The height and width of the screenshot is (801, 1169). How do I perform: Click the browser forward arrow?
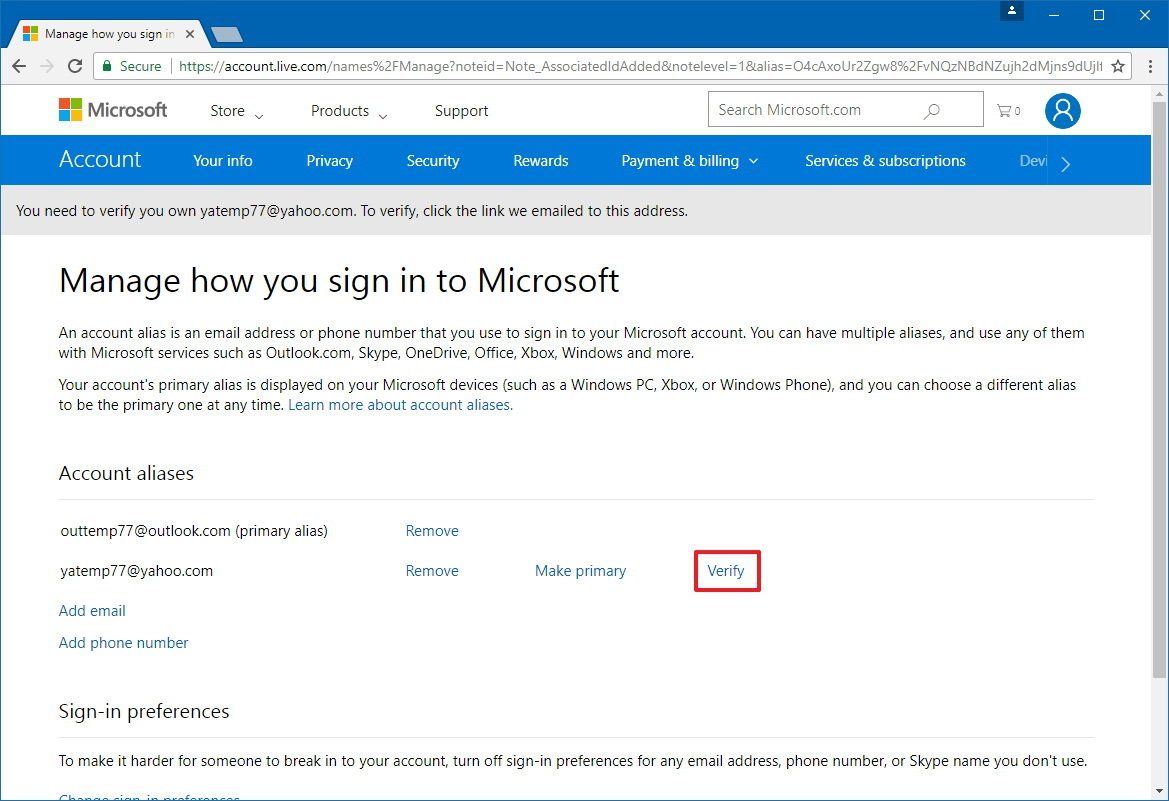47,66
